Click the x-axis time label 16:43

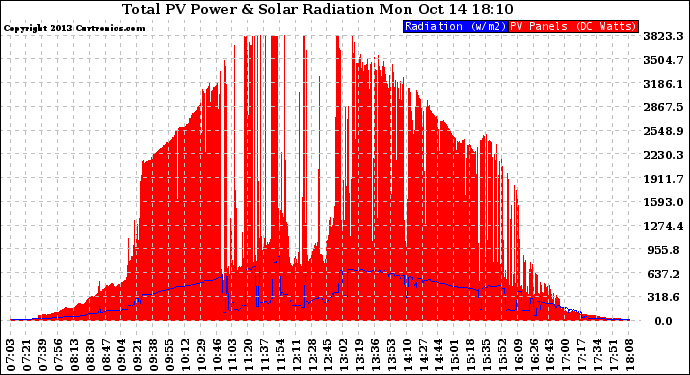(550, 355)
